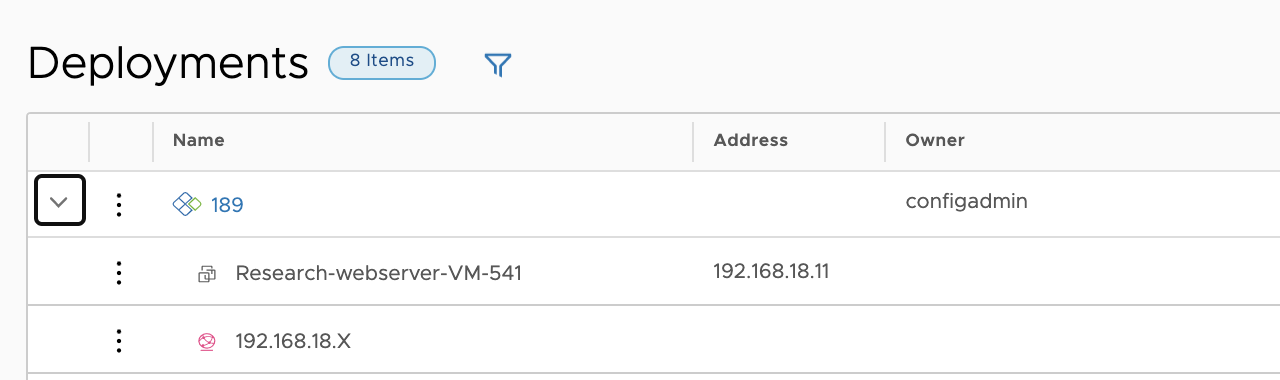
Task: Sort by the Address column header
Action: coord(751,140)
